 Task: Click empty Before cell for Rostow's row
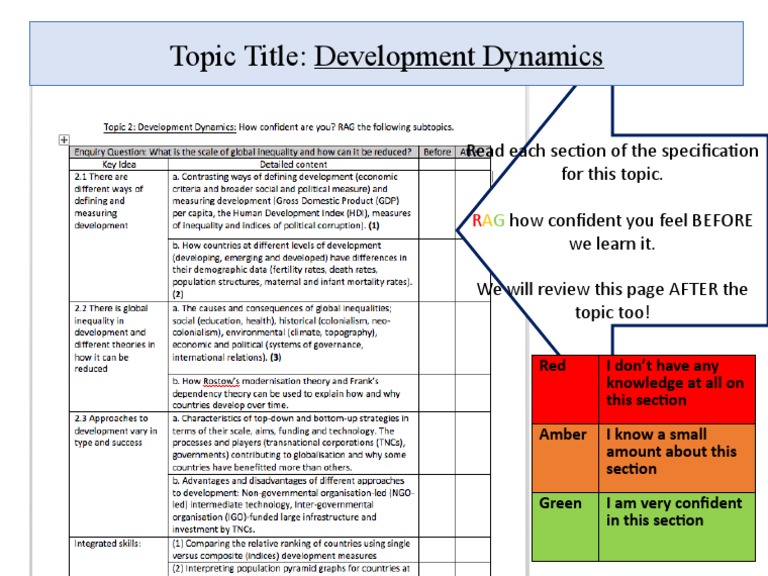tap(437, 393)
